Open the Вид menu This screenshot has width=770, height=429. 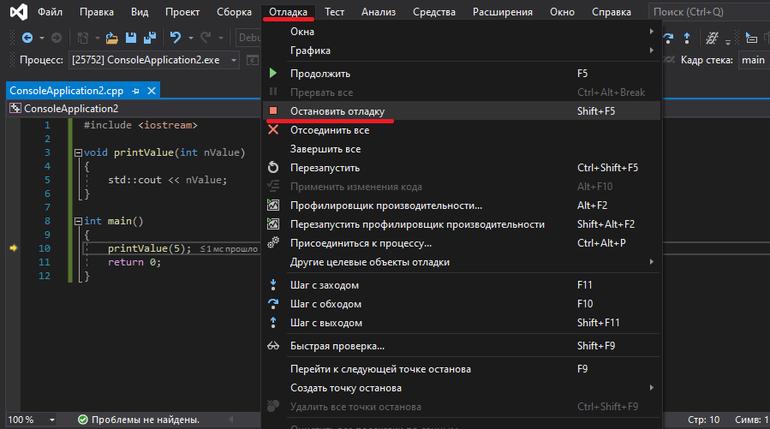tap(139, 12)
